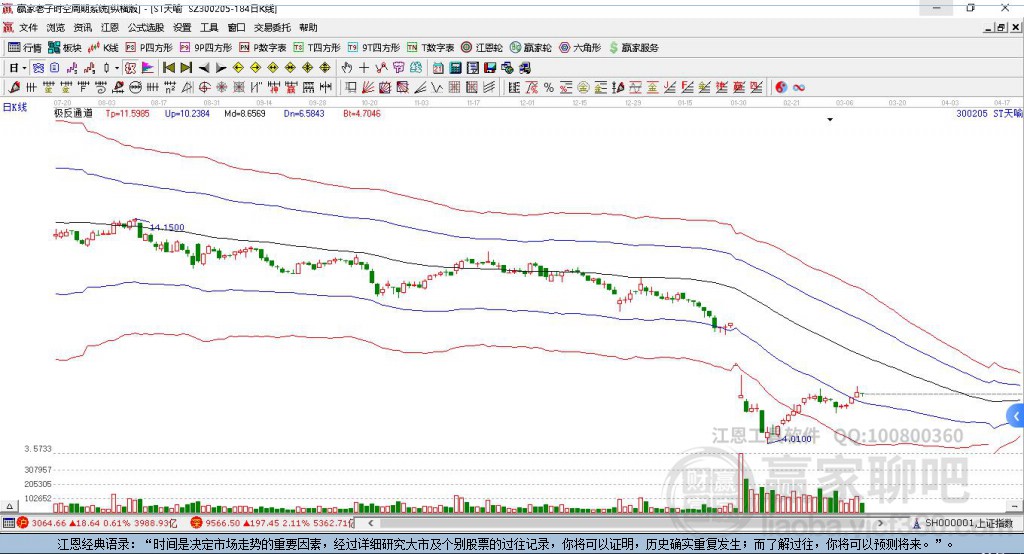
Task: Expand the candlestick style dropdown arrow
Action: [117, 68]
